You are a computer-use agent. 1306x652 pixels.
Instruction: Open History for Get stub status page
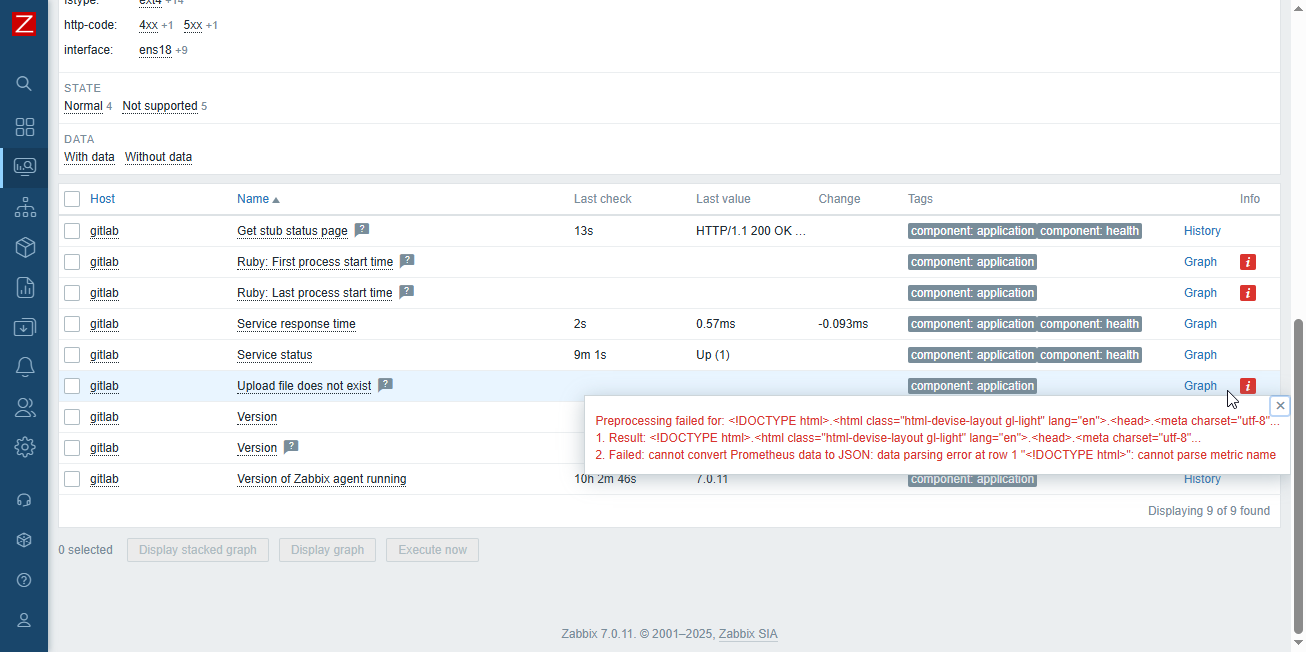coord(1202,231)
